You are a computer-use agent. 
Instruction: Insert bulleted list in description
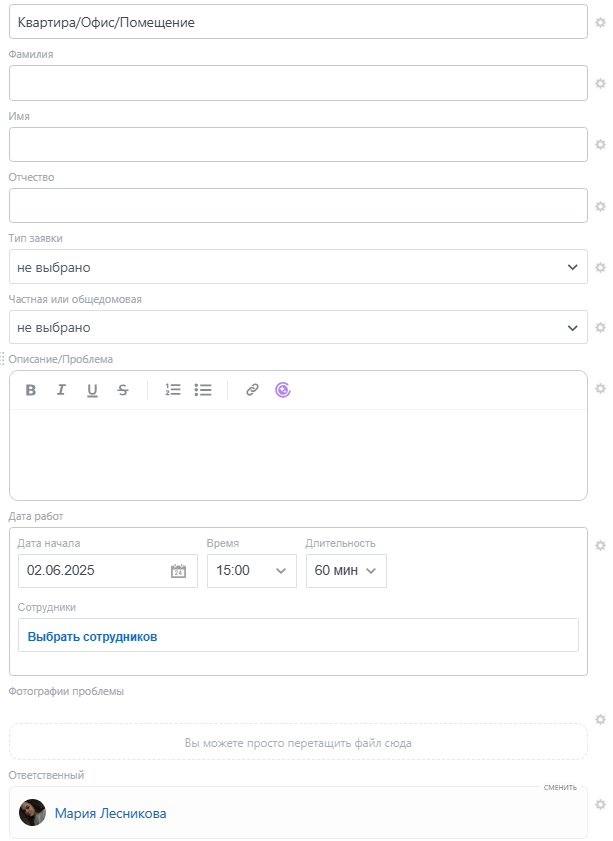(203, 390)
